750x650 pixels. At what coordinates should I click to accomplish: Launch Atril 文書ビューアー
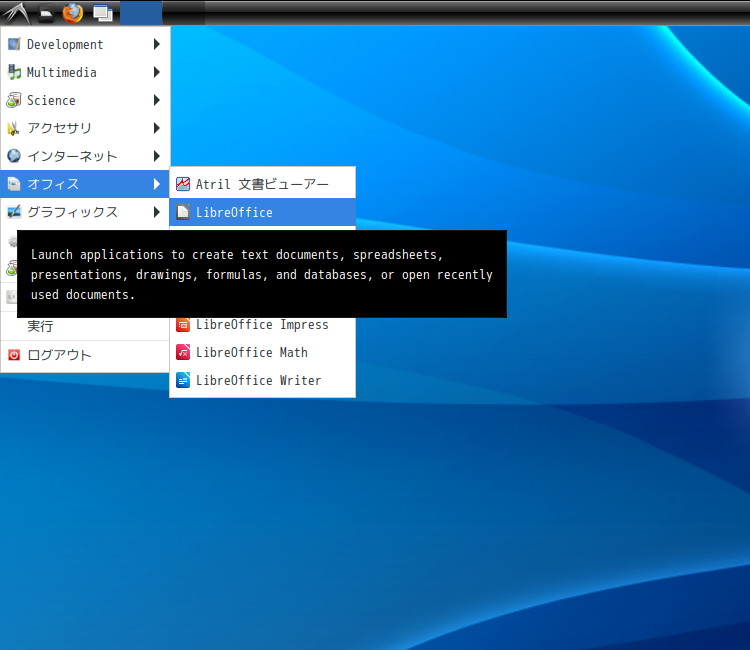(x=263, y=184)
